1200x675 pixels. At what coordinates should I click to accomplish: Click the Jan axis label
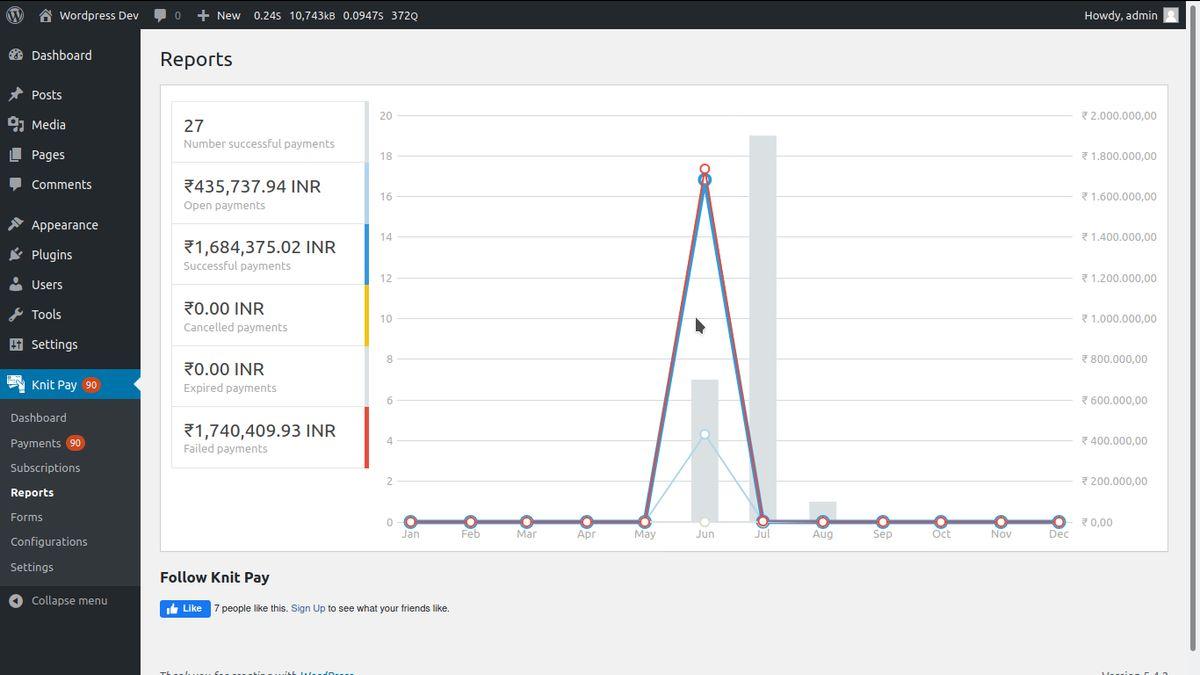coord(410,534)
